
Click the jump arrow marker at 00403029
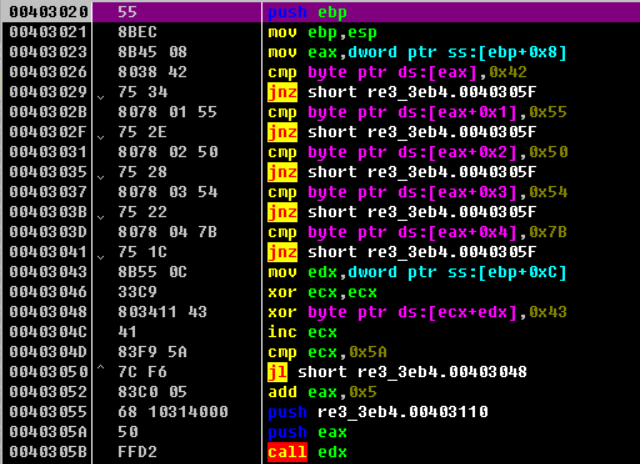click(100, 97)
